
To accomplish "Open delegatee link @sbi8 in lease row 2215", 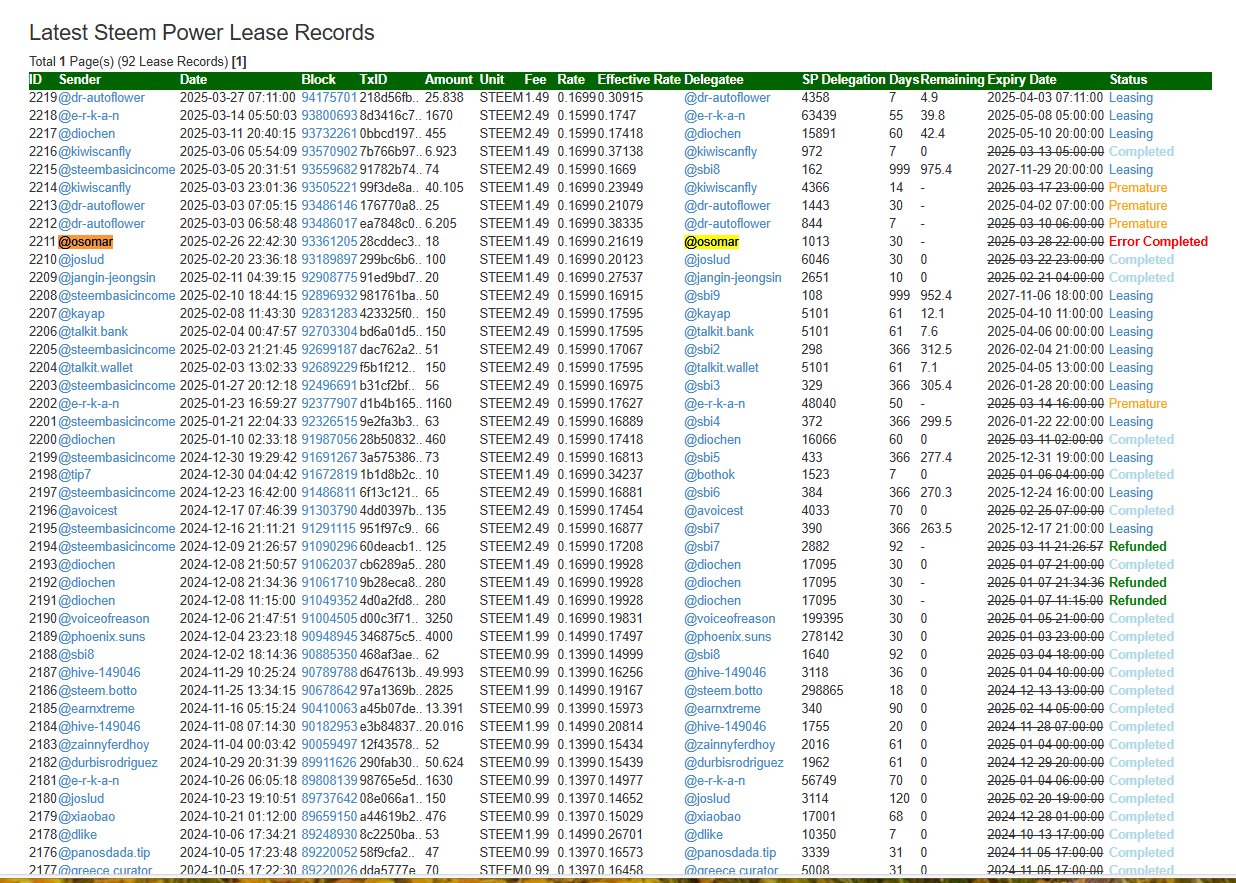I will 702,170.
